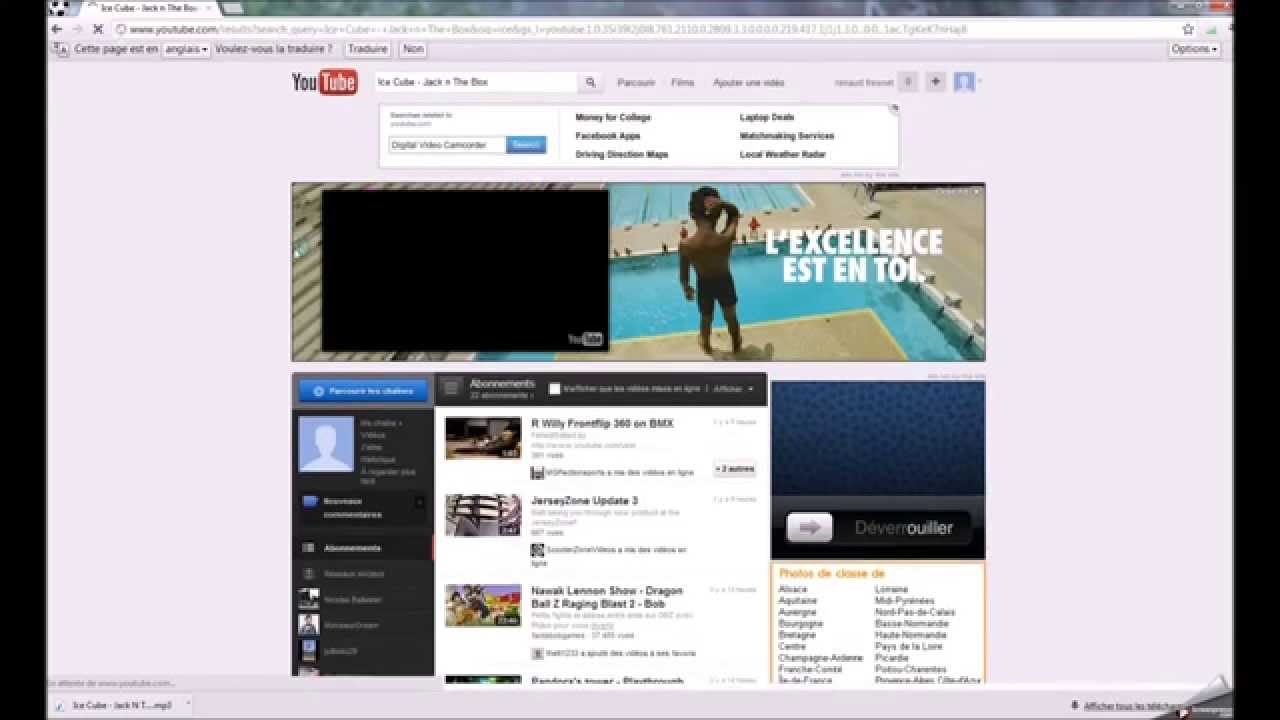The width and height of the screenshot is (1280, 720).
Task: Click the 'Midi-Pyrénées' region link
Action: pyautogui.click(x=905, y=601)
